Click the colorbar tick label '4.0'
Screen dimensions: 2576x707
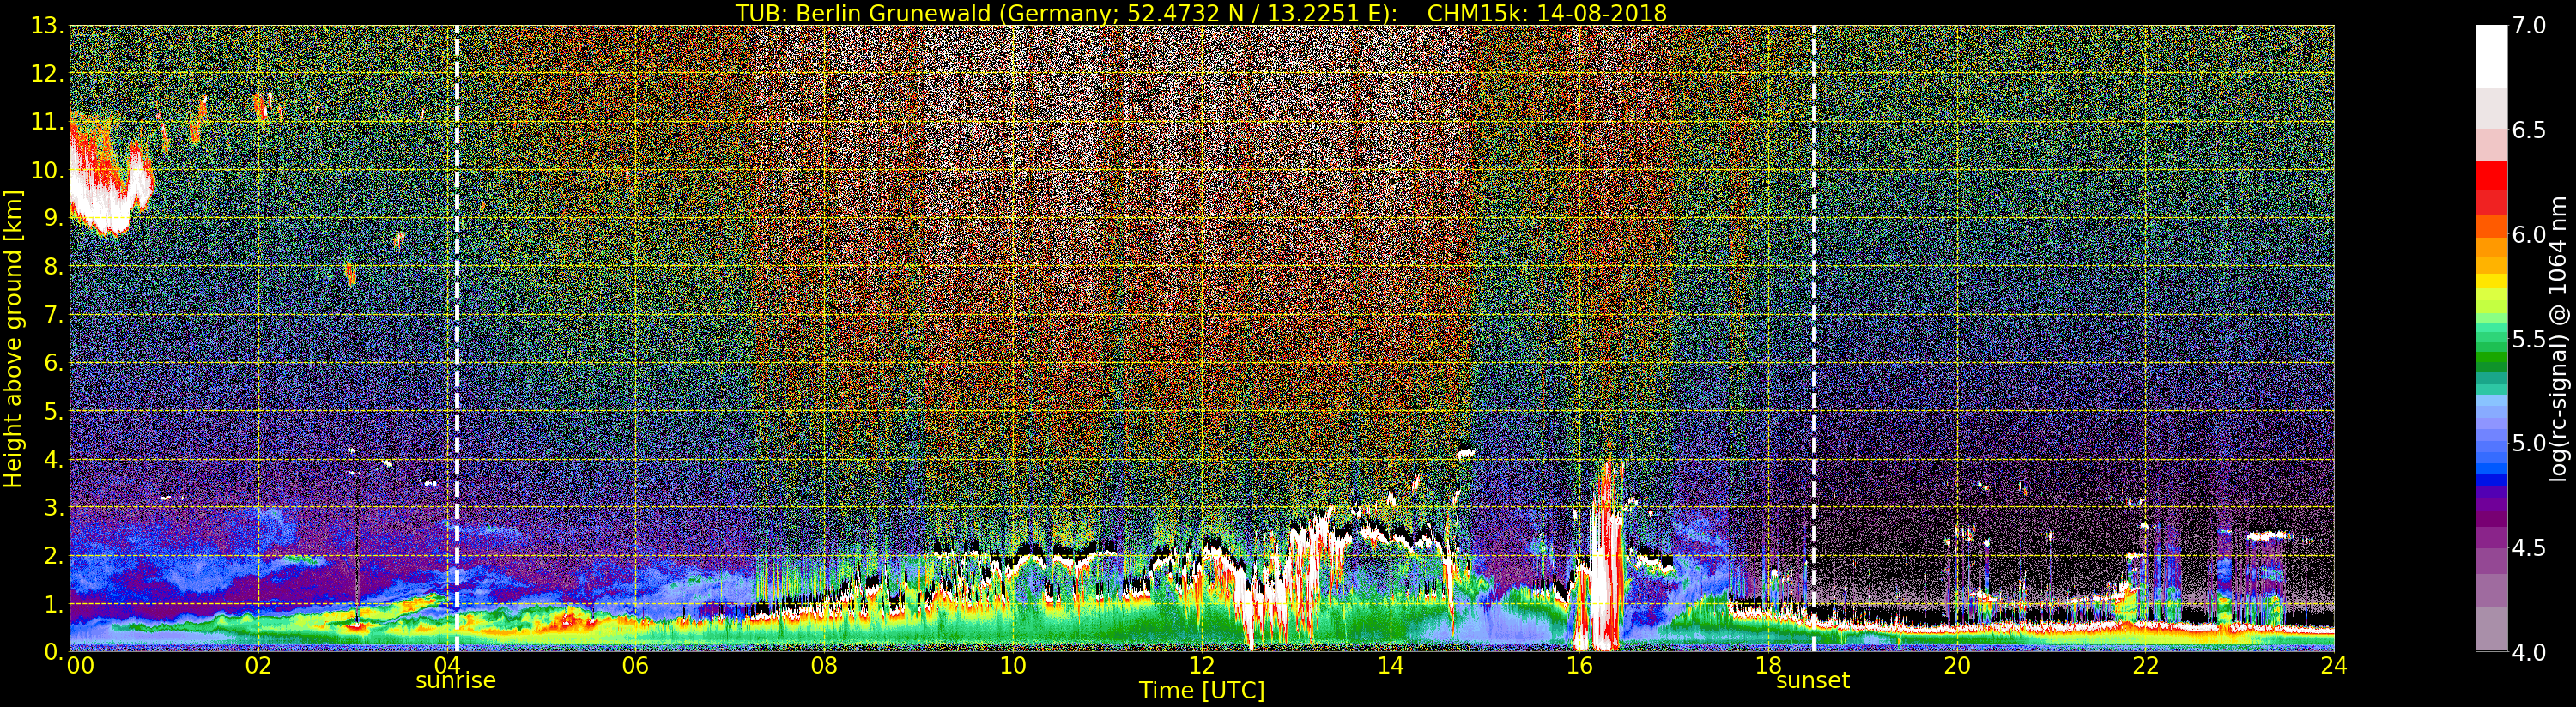(2529, 652)
